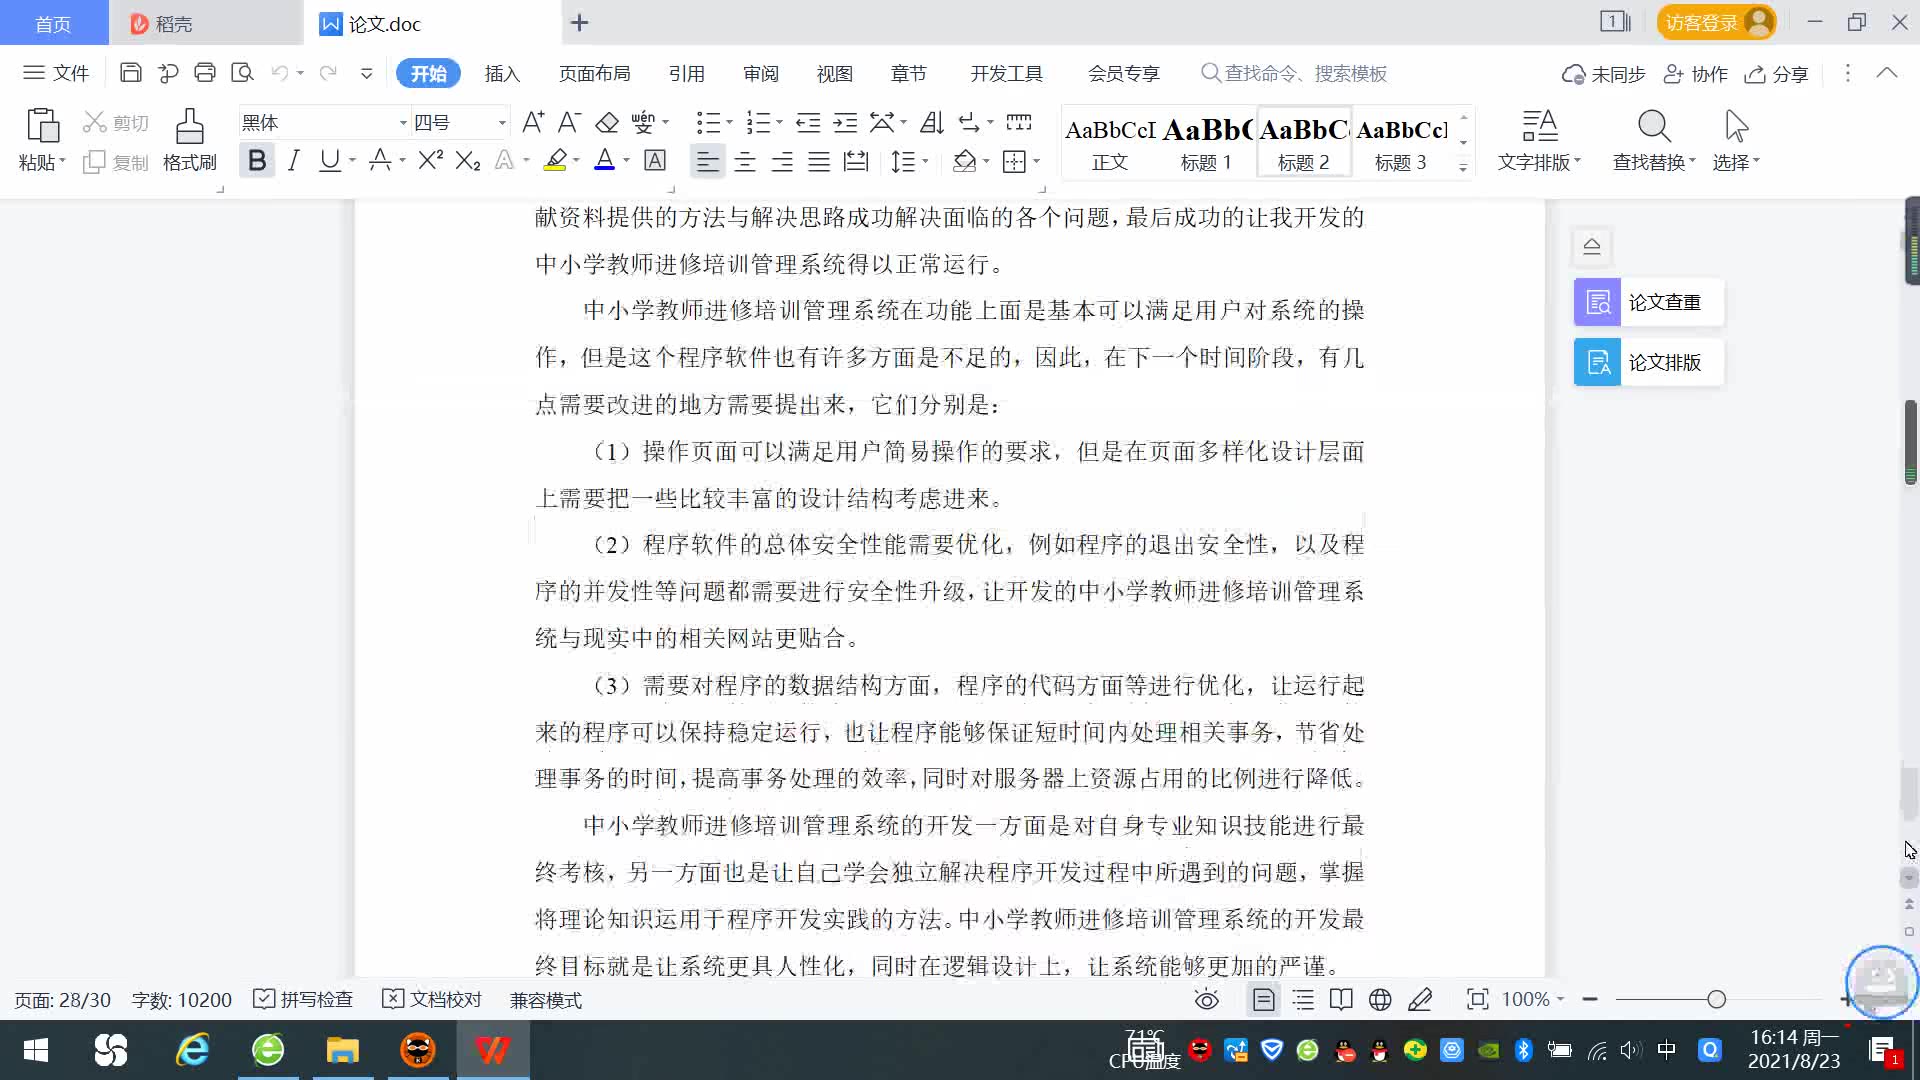Open the 页面布局 ribbon tab
Screen dimensions: 1920x1080
(594, 73)
